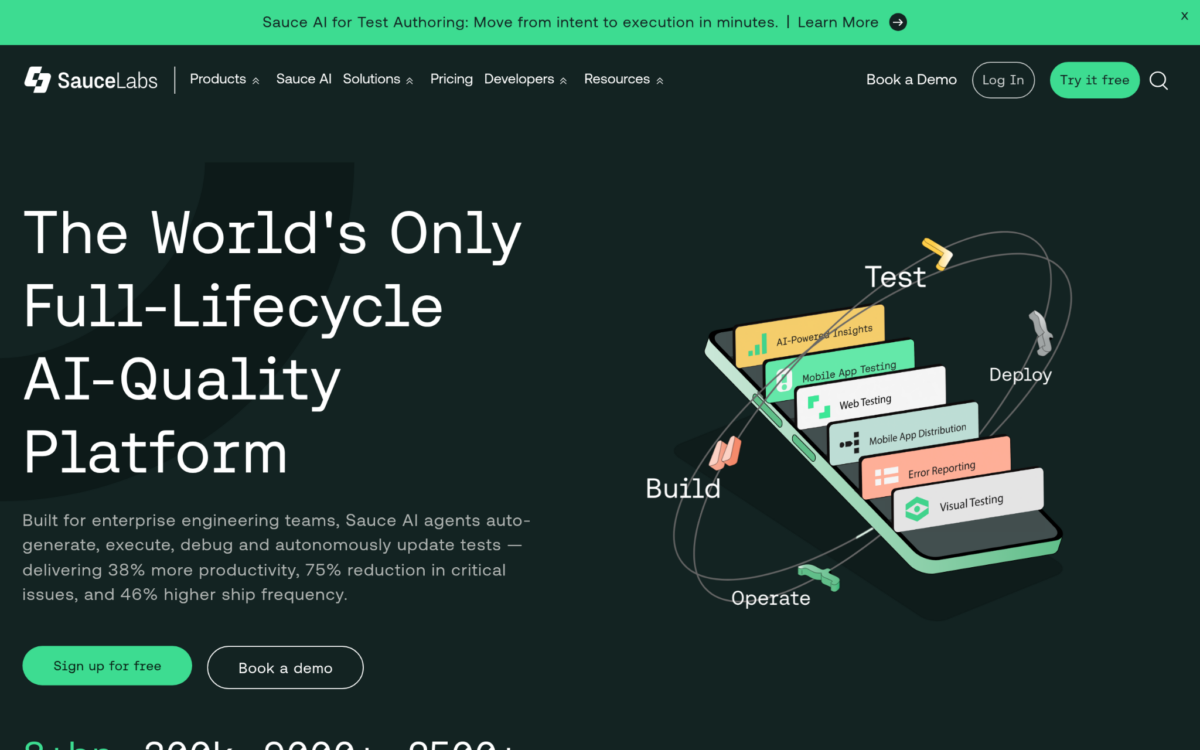Click the headline 'The World's Only'

coord(272,232)
